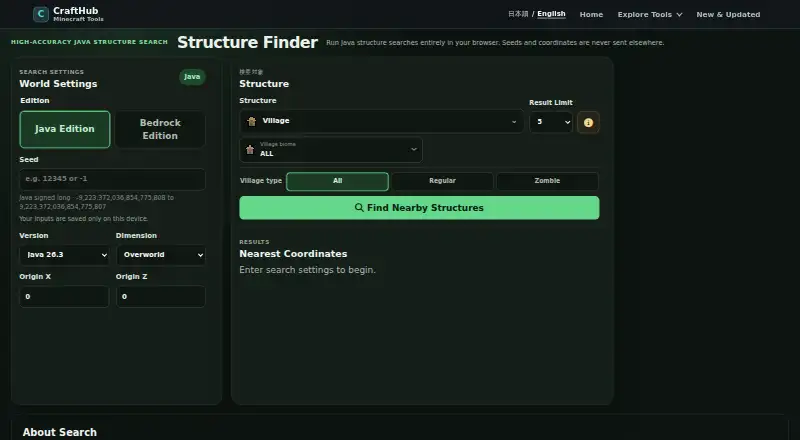Select Java Edition

(65, 129)
